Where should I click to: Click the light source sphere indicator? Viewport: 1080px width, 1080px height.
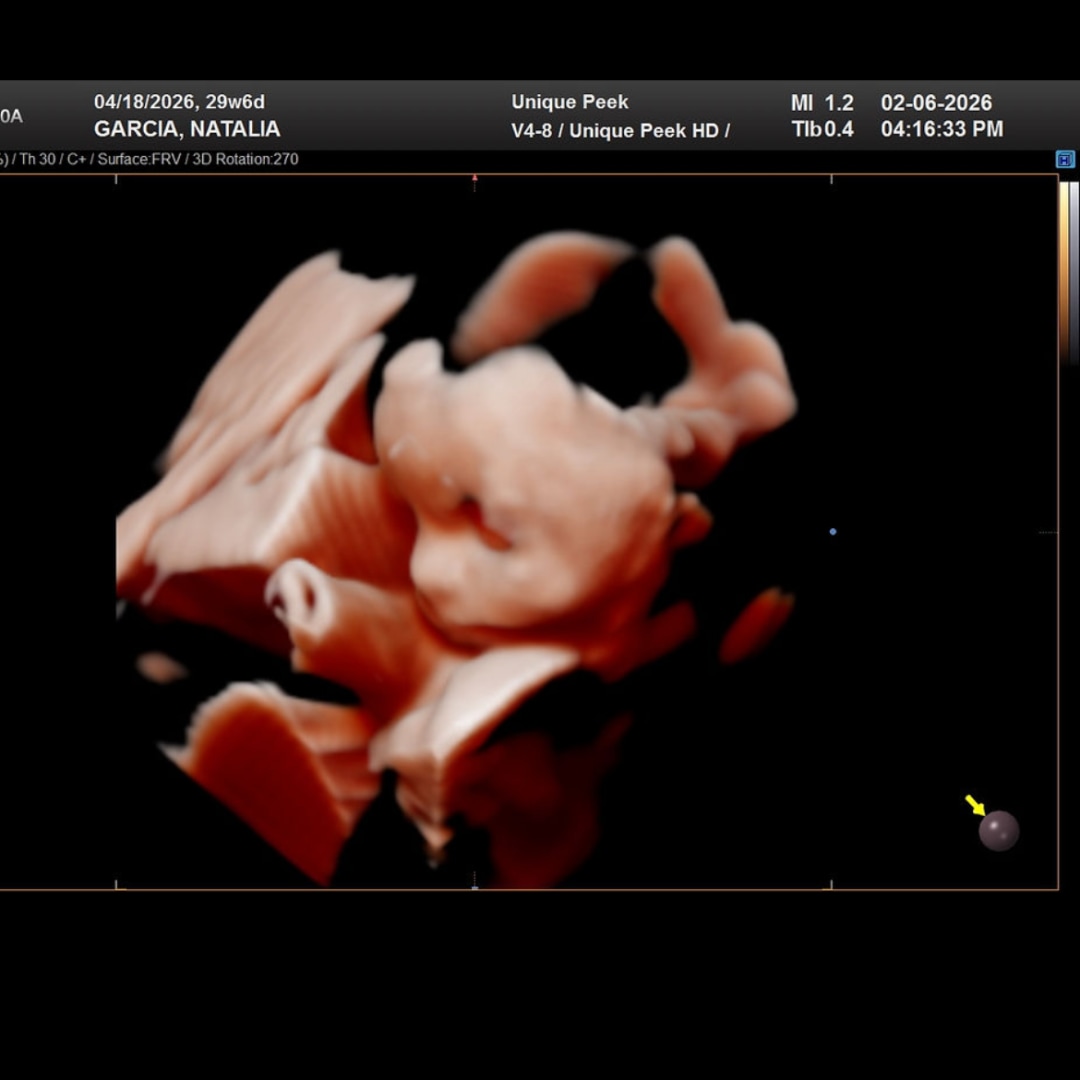coord(998,831)
